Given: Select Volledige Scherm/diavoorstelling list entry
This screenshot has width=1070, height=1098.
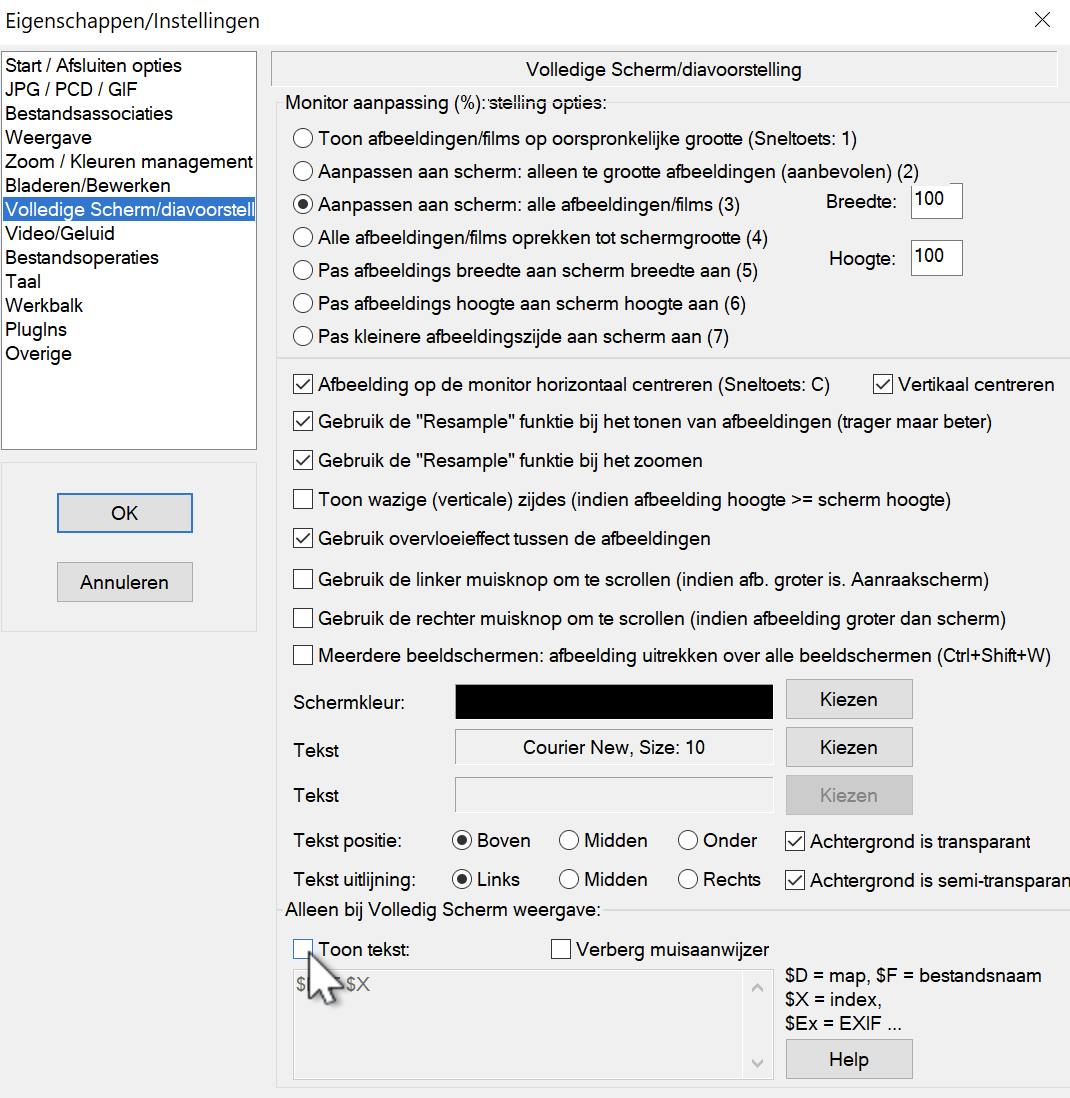Looking at the screenshot, I should [129, 209].
